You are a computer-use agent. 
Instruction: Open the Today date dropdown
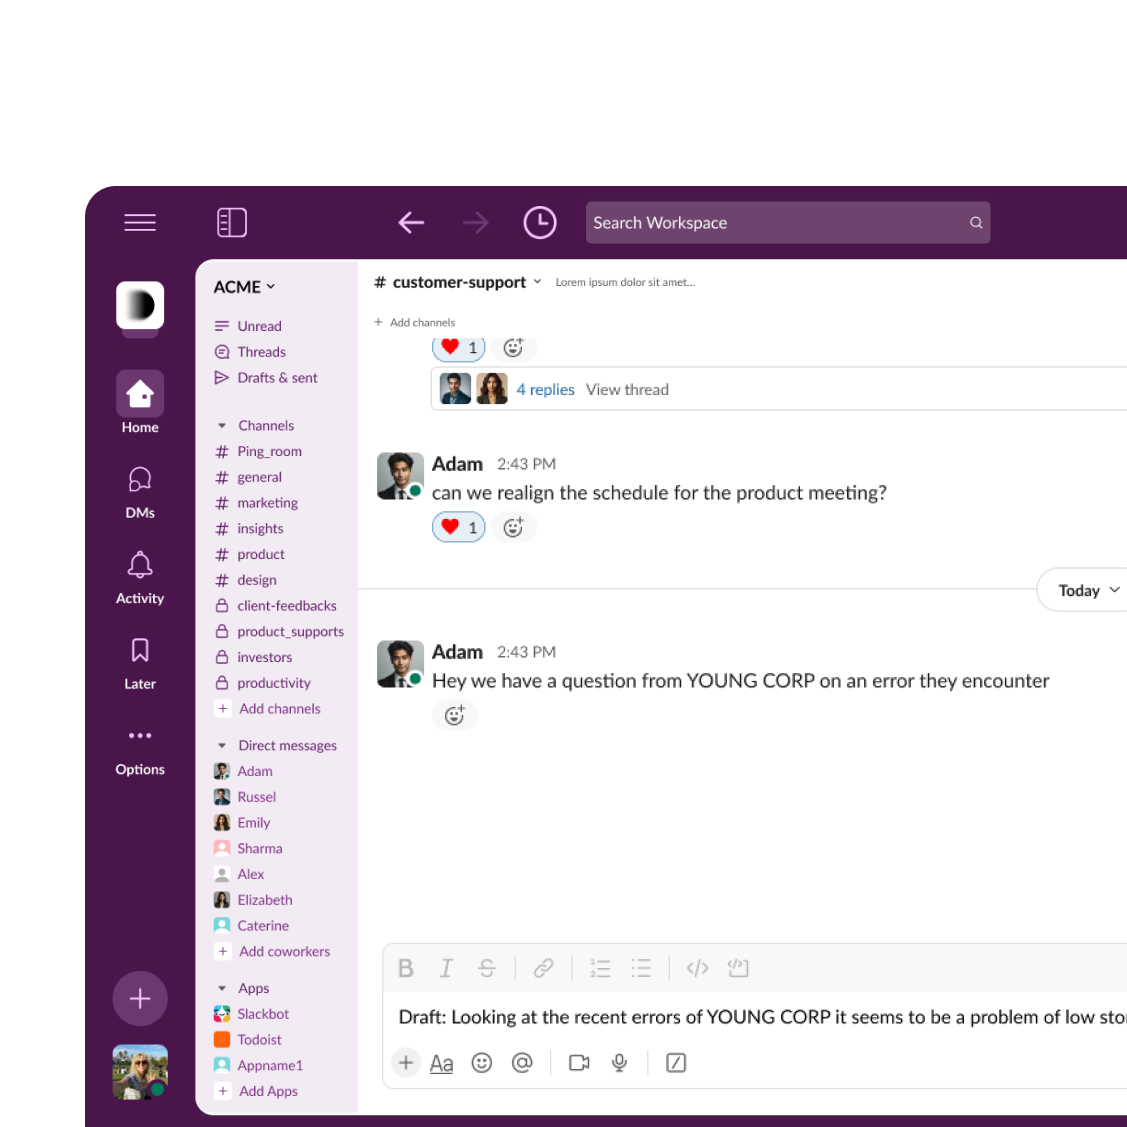tap(1081, 589)
